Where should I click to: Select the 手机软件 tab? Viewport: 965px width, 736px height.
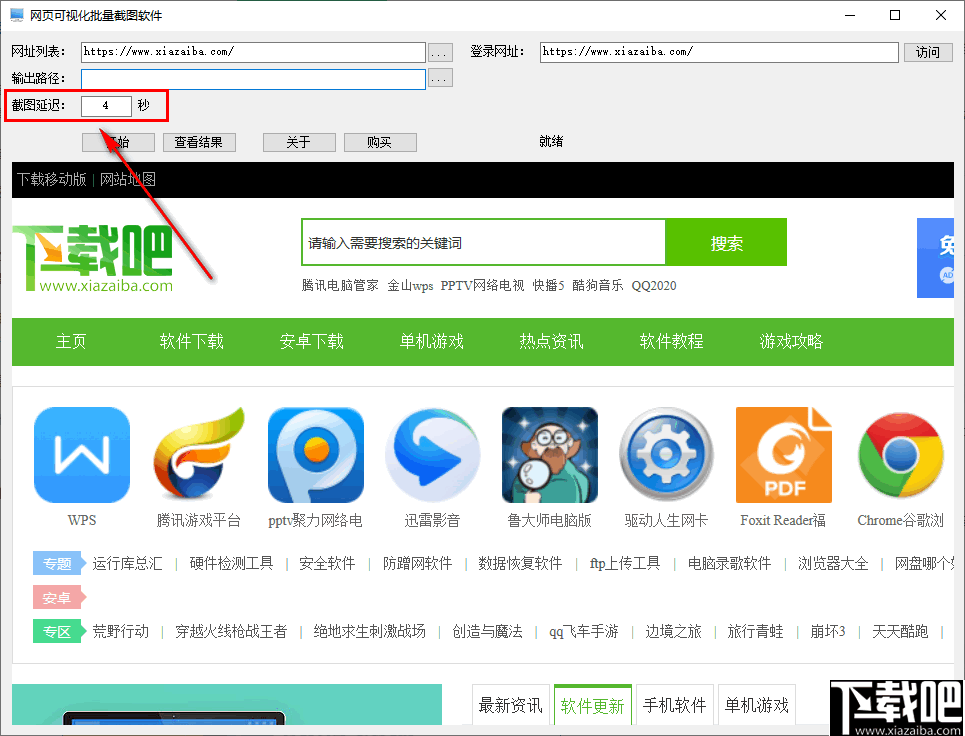tap(674, 705)
